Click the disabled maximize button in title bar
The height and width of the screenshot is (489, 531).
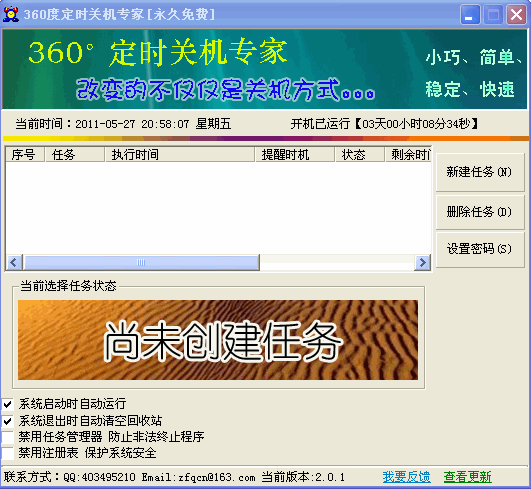tap(493, 15)
